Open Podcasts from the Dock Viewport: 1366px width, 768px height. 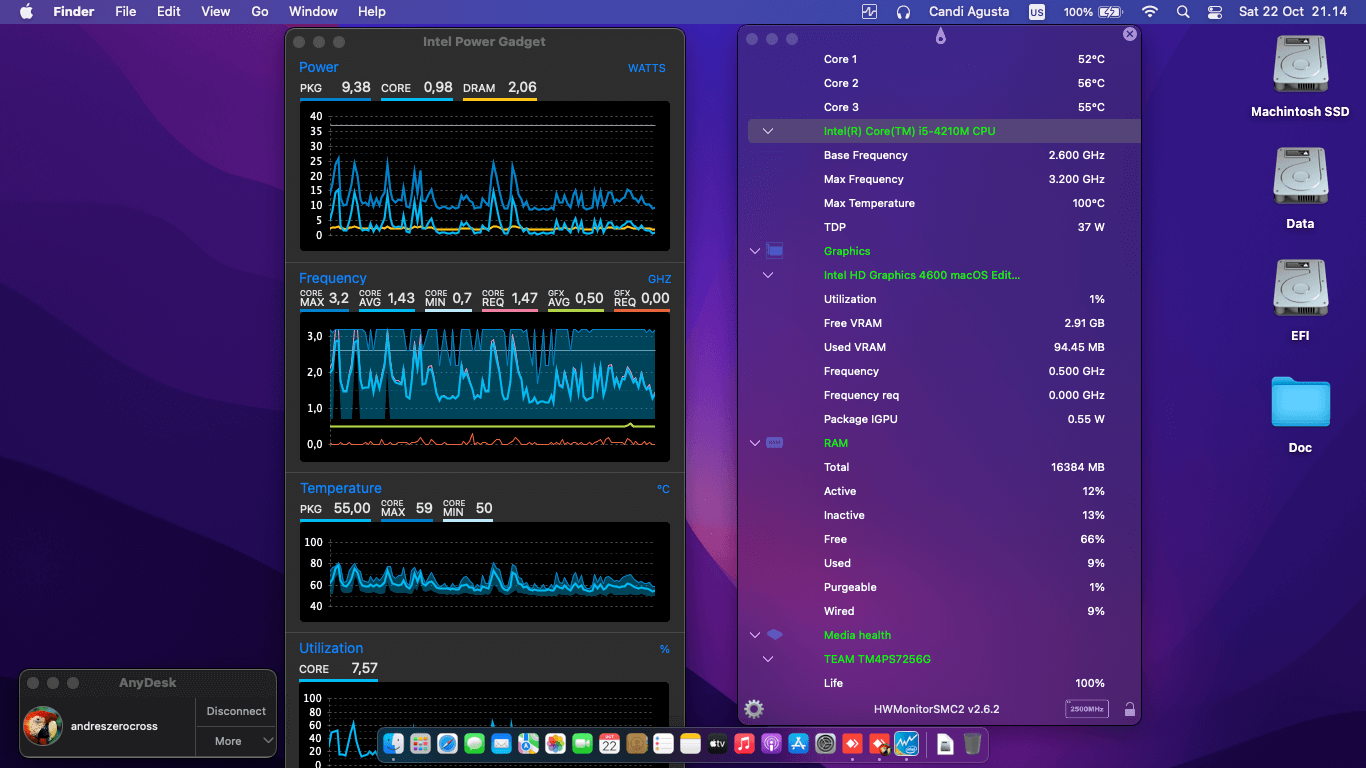pyautogui.click(x=771, y=744)
